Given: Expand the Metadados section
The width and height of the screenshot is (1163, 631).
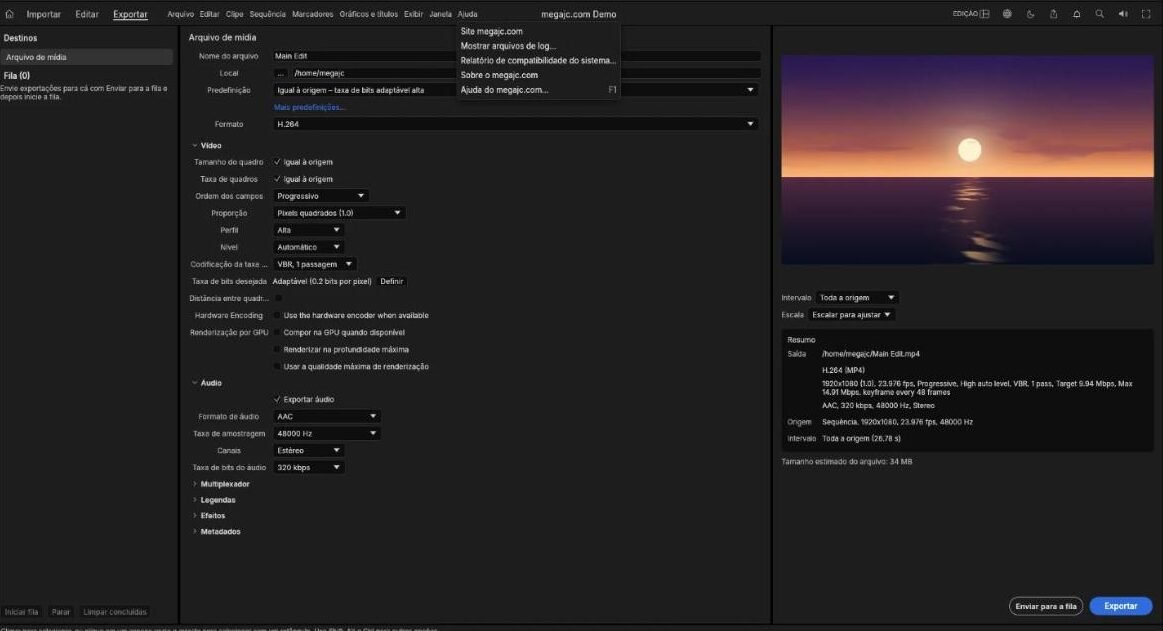Looking at the screenshot, I should coord(195,532).
